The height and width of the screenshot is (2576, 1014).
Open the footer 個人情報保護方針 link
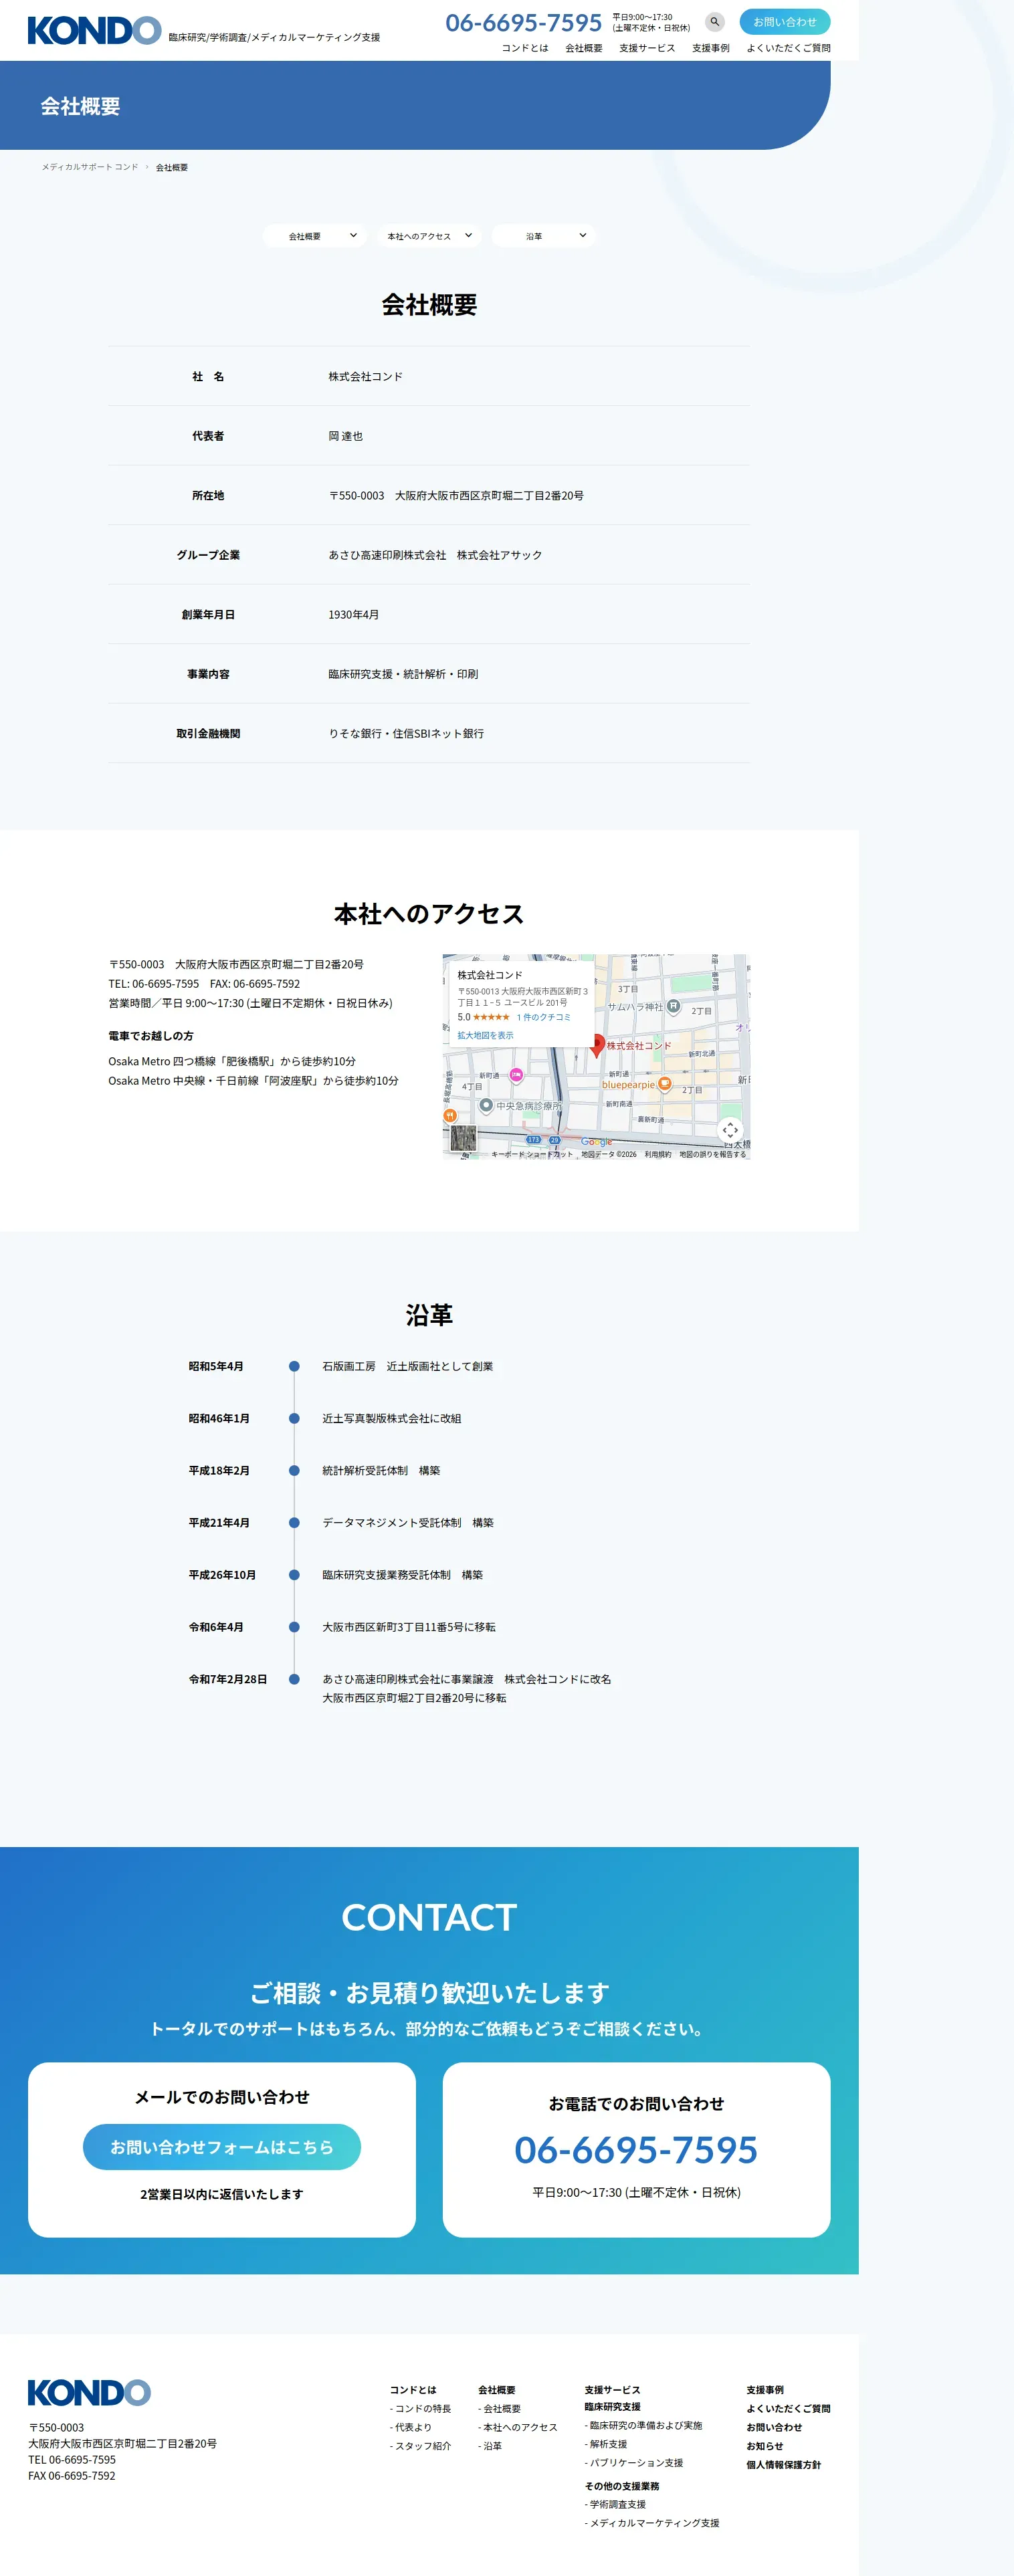(784, 2465)
